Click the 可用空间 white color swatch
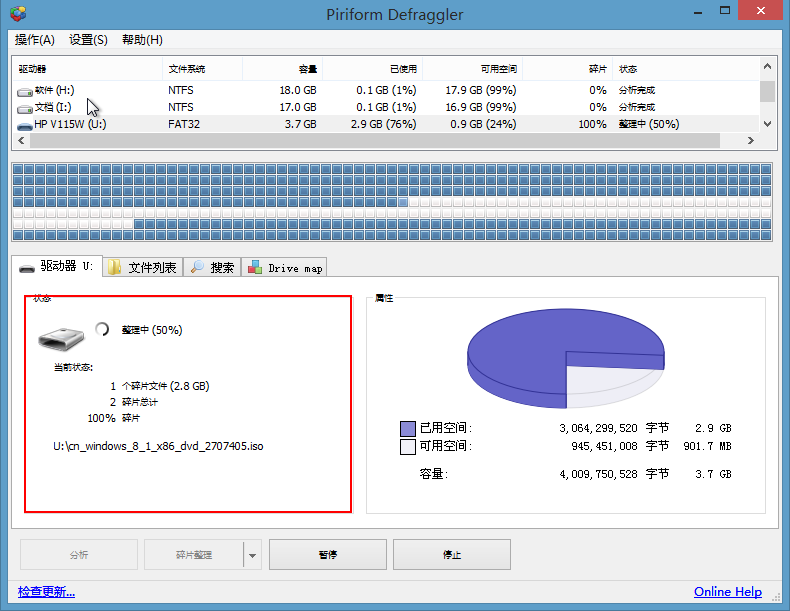This screenshot has height=611, width=790. 408,447
